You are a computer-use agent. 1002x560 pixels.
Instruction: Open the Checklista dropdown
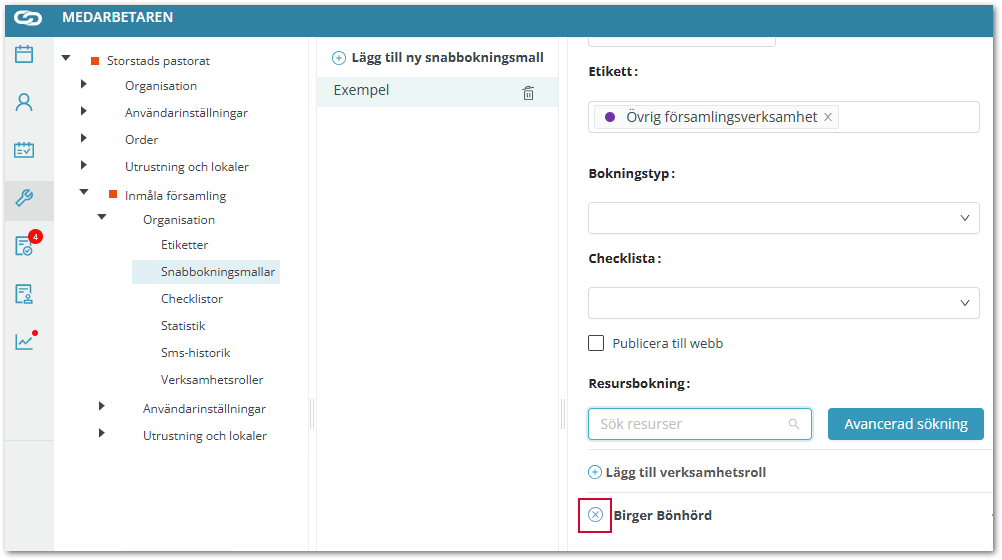point(783,302)
